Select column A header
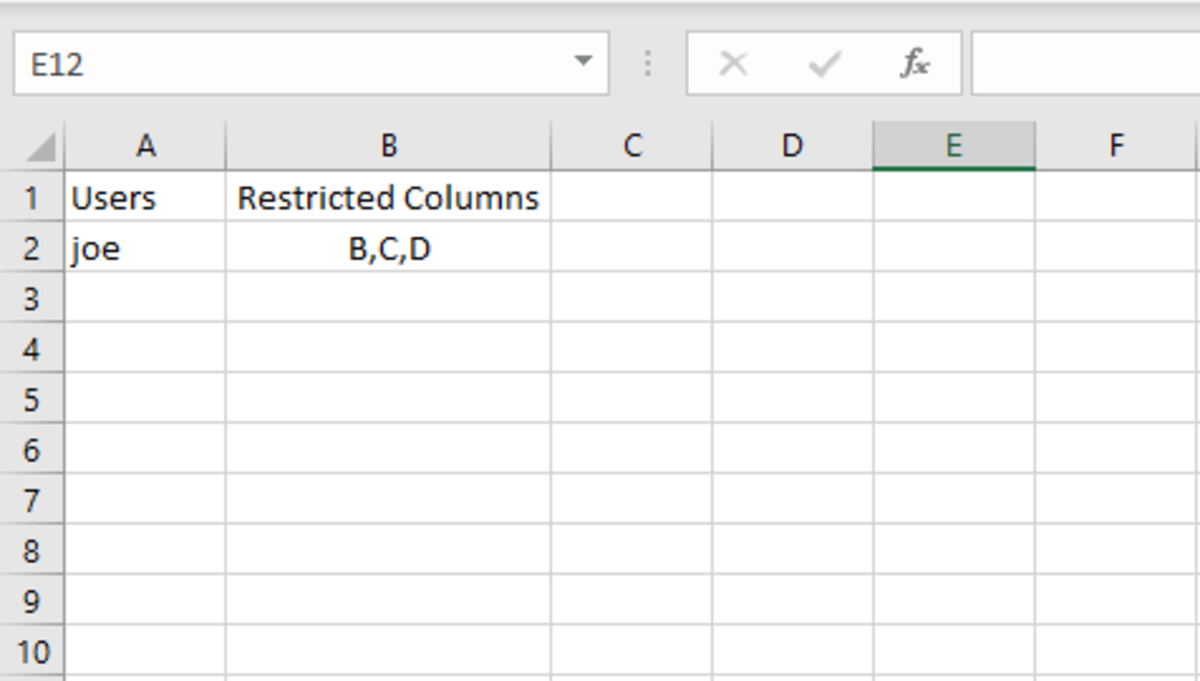 click(x=146, y=146)
